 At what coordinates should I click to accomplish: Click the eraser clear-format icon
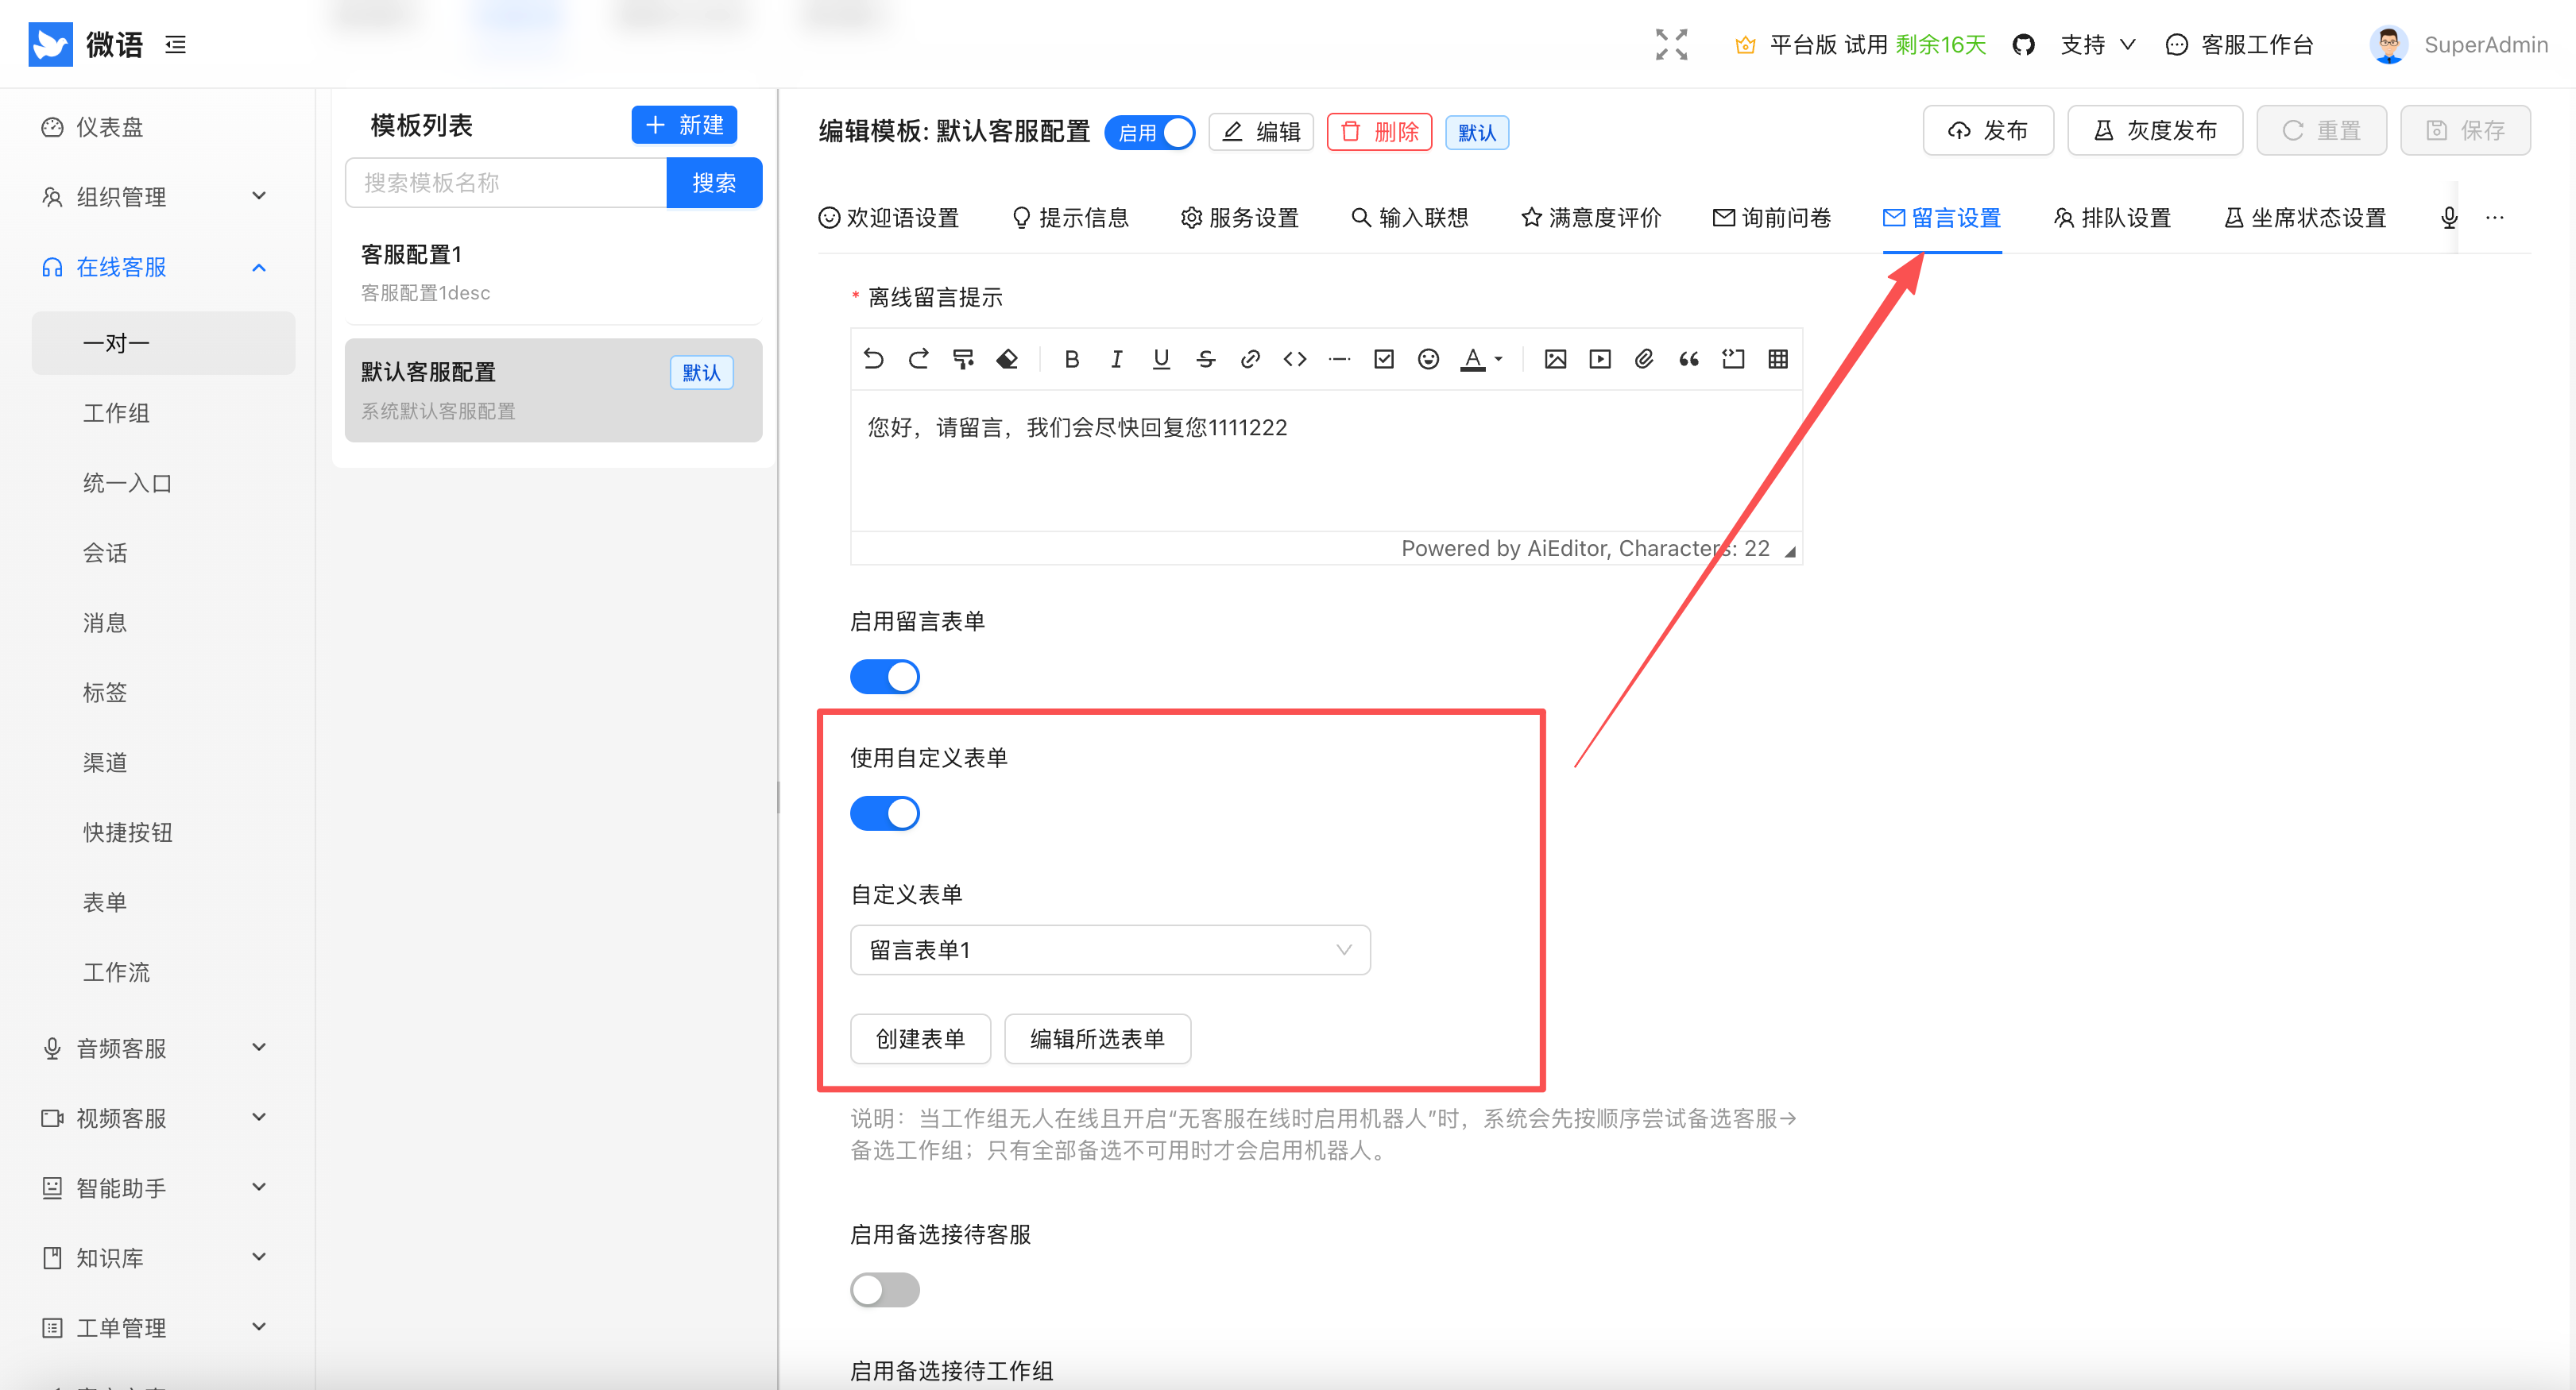[1007, 359]
